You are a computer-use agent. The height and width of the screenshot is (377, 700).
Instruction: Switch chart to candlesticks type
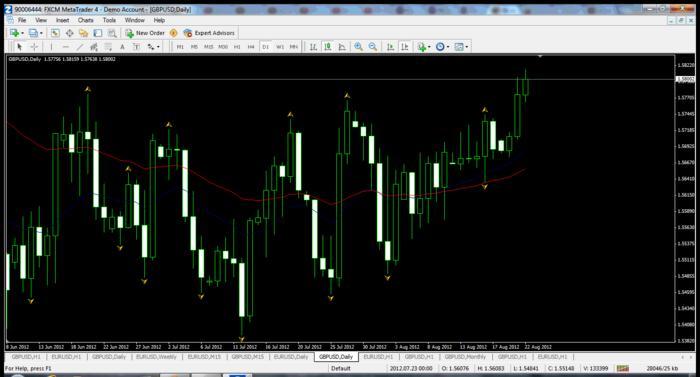click(x=328, y=46)
